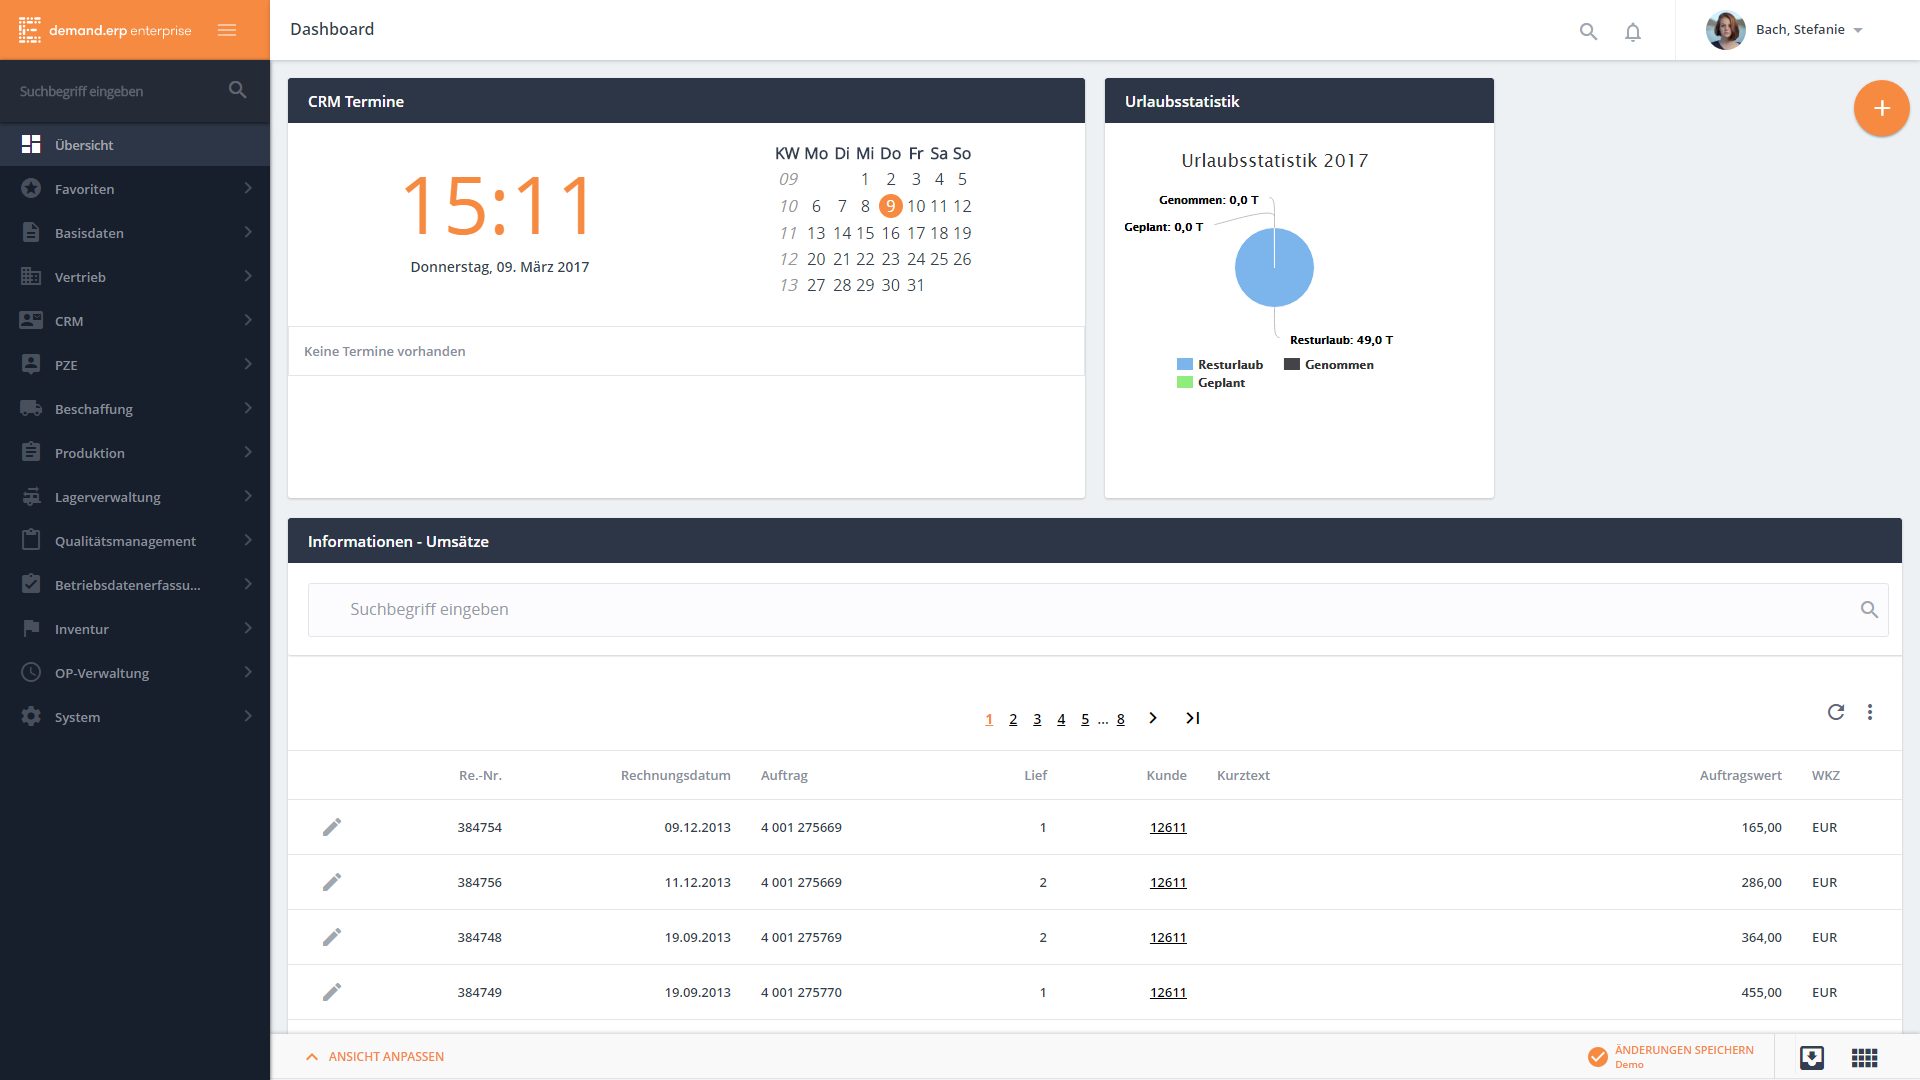
Task: Expand the Vertrieb sidebar section
Action: (x=135, y=277)
